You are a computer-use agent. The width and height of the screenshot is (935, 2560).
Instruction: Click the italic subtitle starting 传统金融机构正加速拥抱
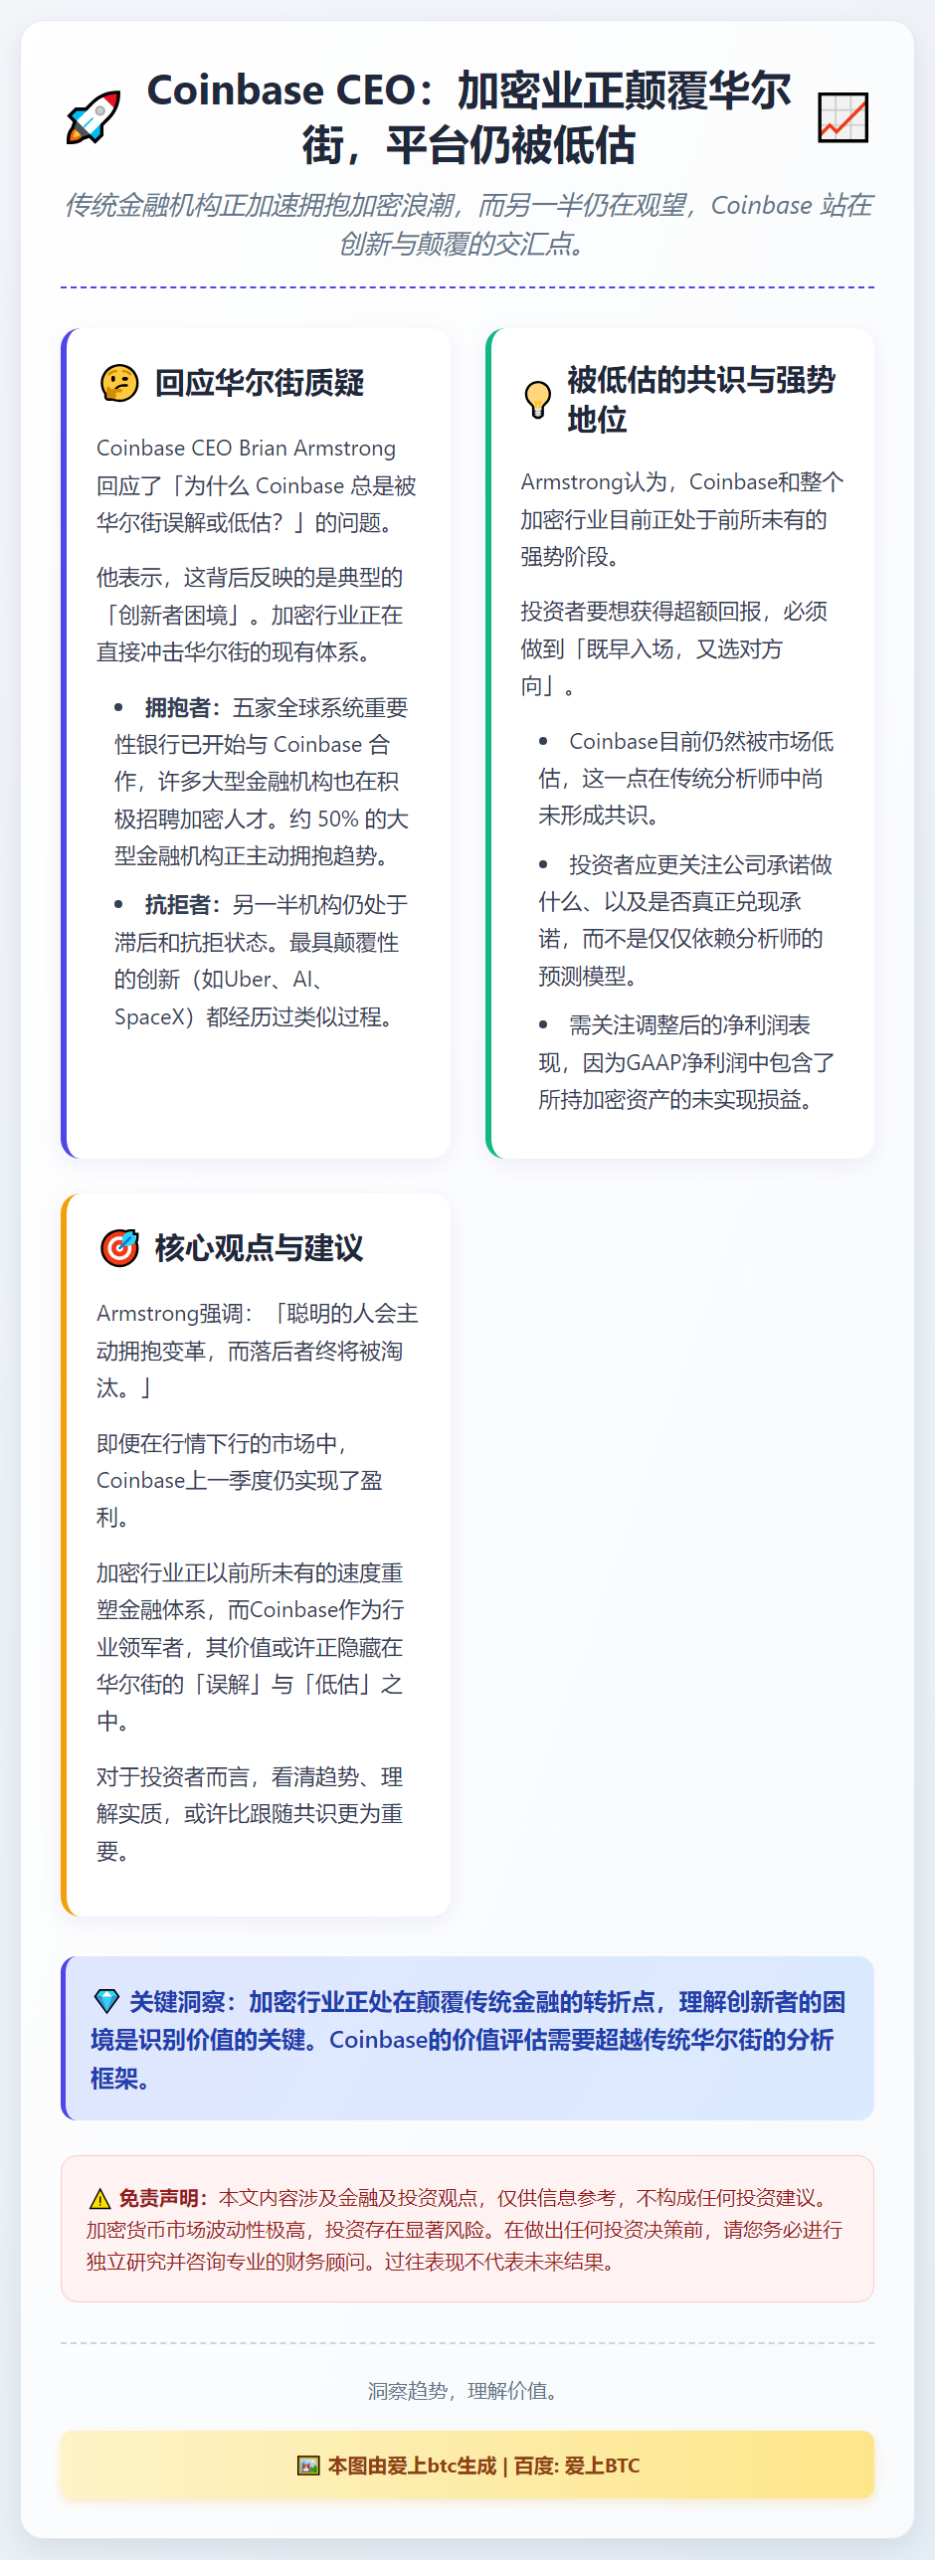(468, 224)
